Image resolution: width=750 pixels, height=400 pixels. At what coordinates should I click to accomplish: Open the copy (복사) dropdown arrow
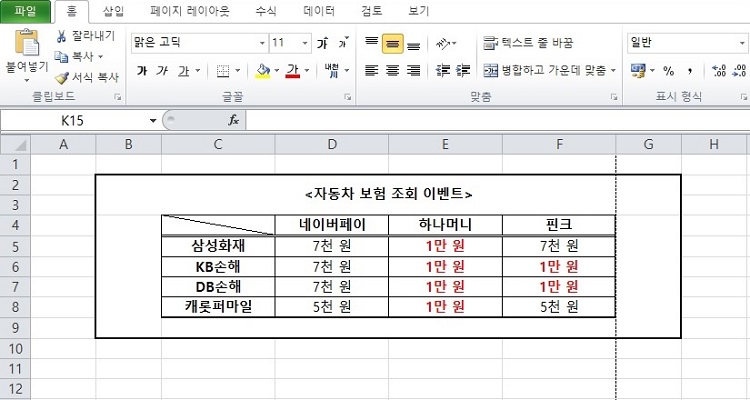tap(100, 57)
